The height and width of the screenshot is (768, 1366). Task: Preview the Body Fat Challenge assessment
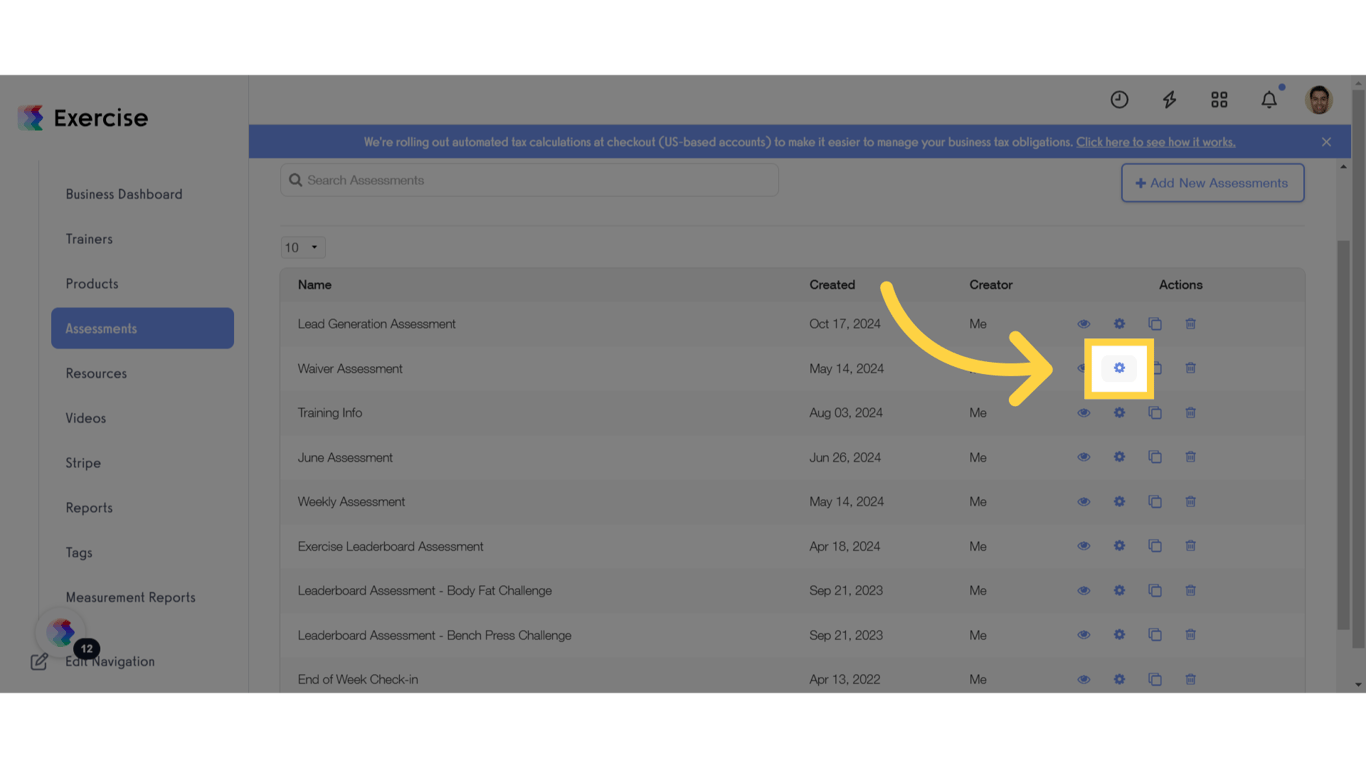(1083, 591)
